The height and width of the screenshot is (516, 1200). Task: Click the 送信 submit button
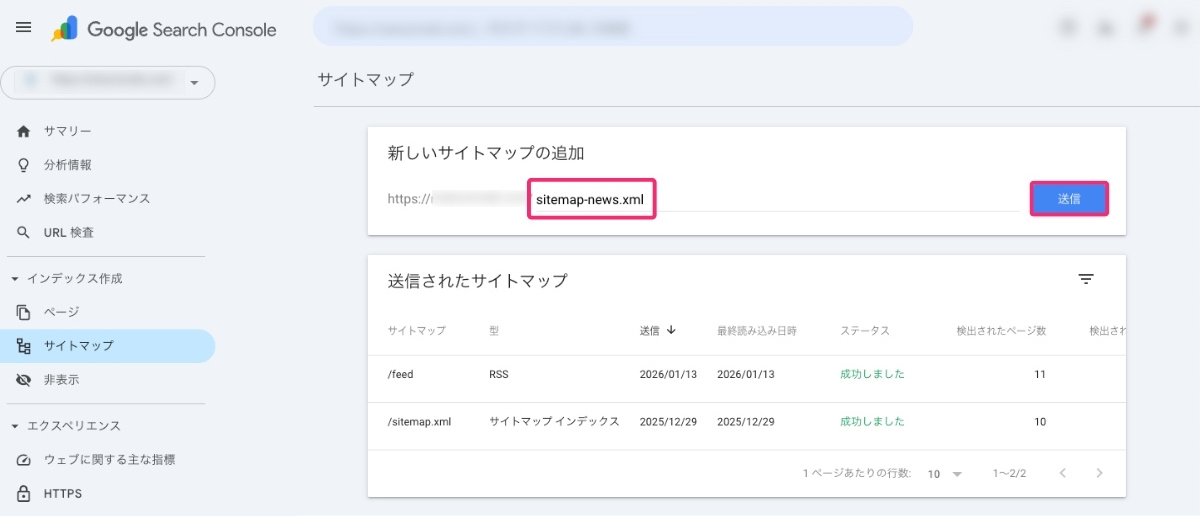(x=1069, y=199)
